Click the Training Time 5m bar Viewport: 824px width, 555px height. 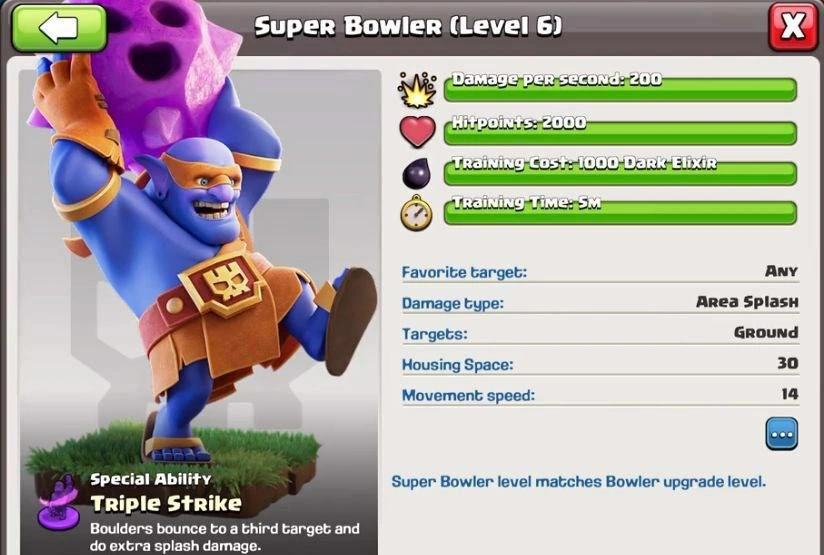[x=620, y=211]
